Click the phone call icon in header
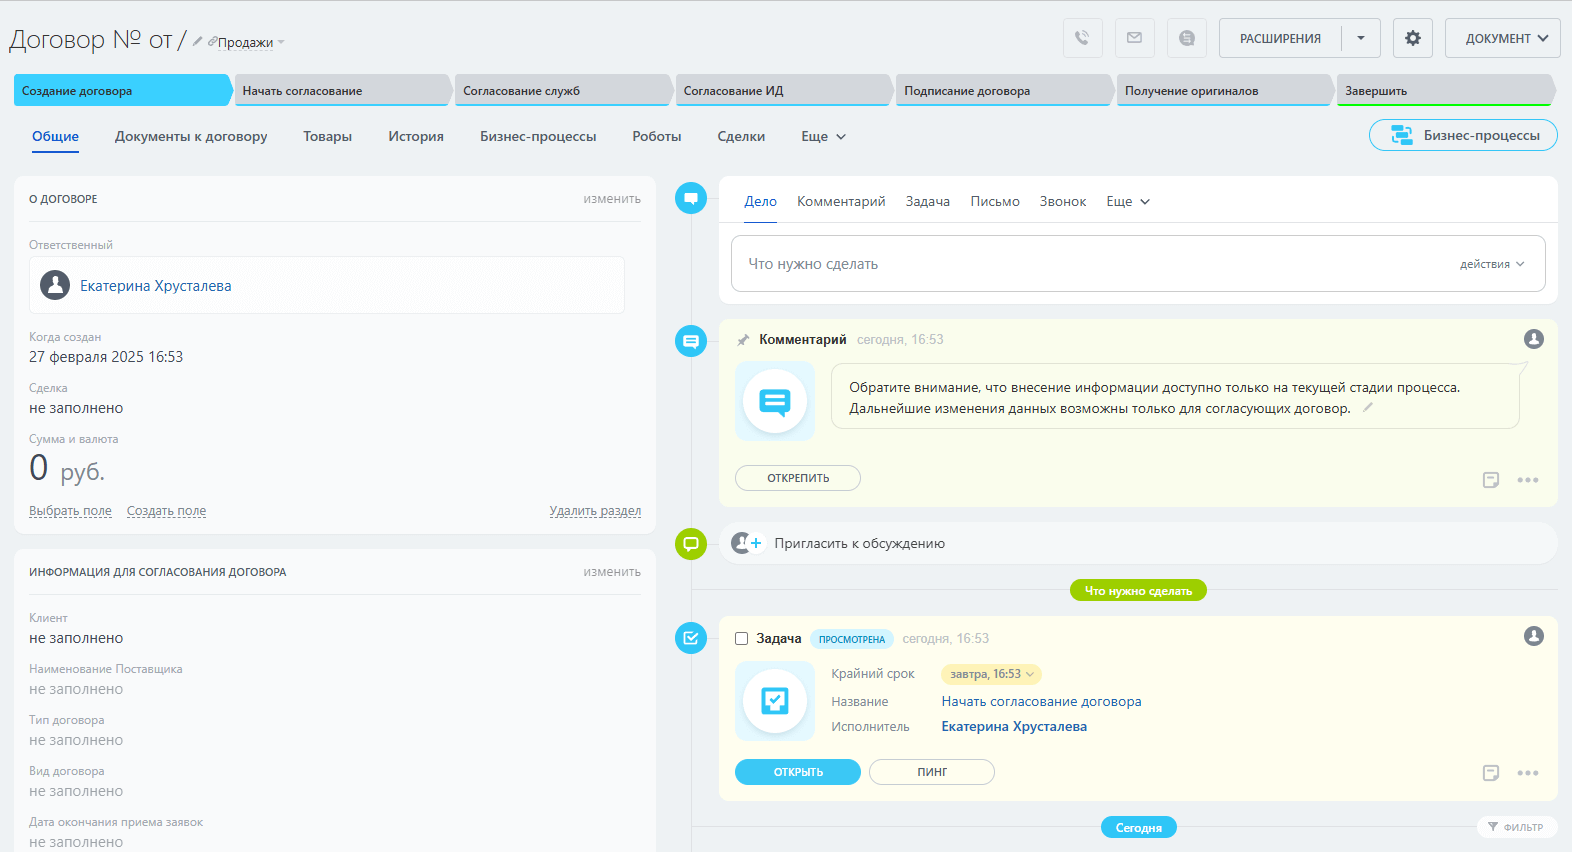 tap(1082, 38)
